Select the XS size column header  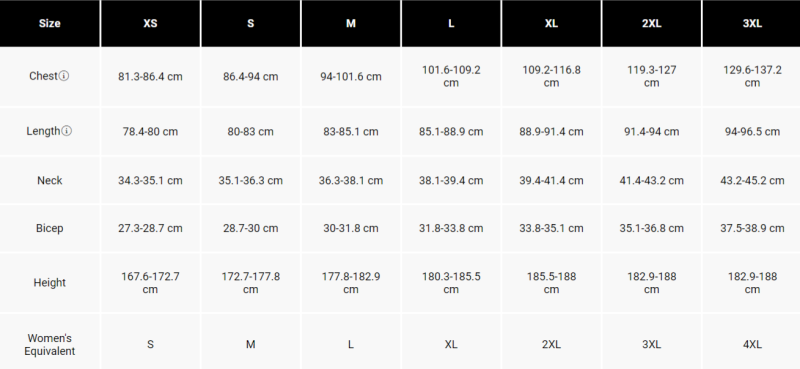150,23
